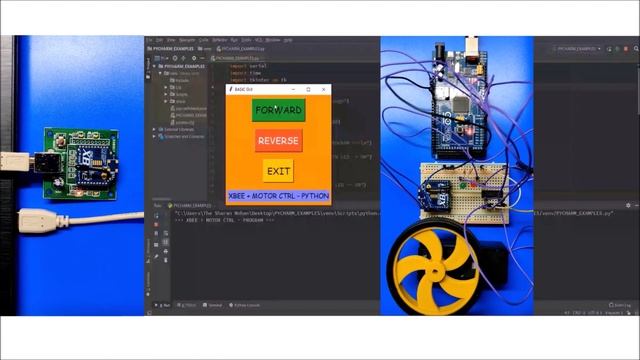Open the Code menu in PyCharm

pos(204,40)
